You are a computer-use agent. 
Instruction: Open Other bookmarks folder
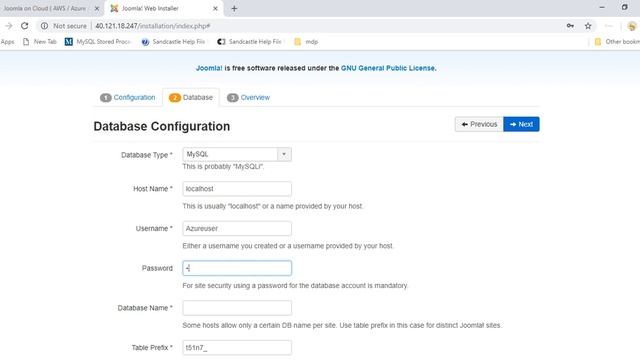tap(617, 42)
